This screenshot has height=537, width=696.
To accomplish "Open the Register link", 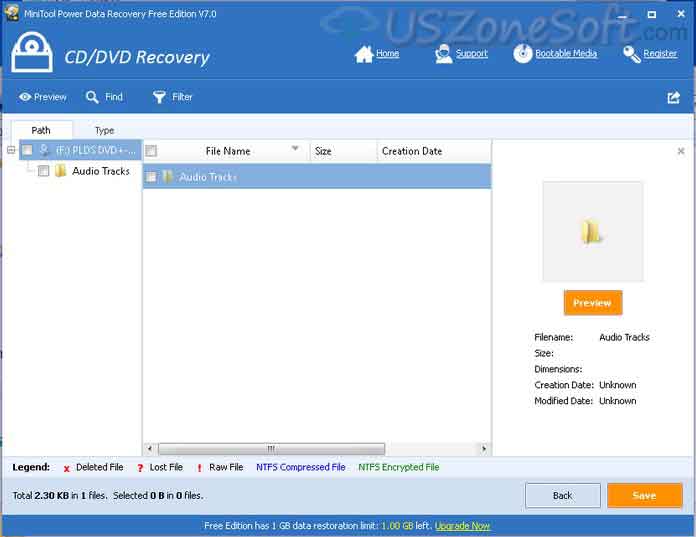I will (660, 53).
